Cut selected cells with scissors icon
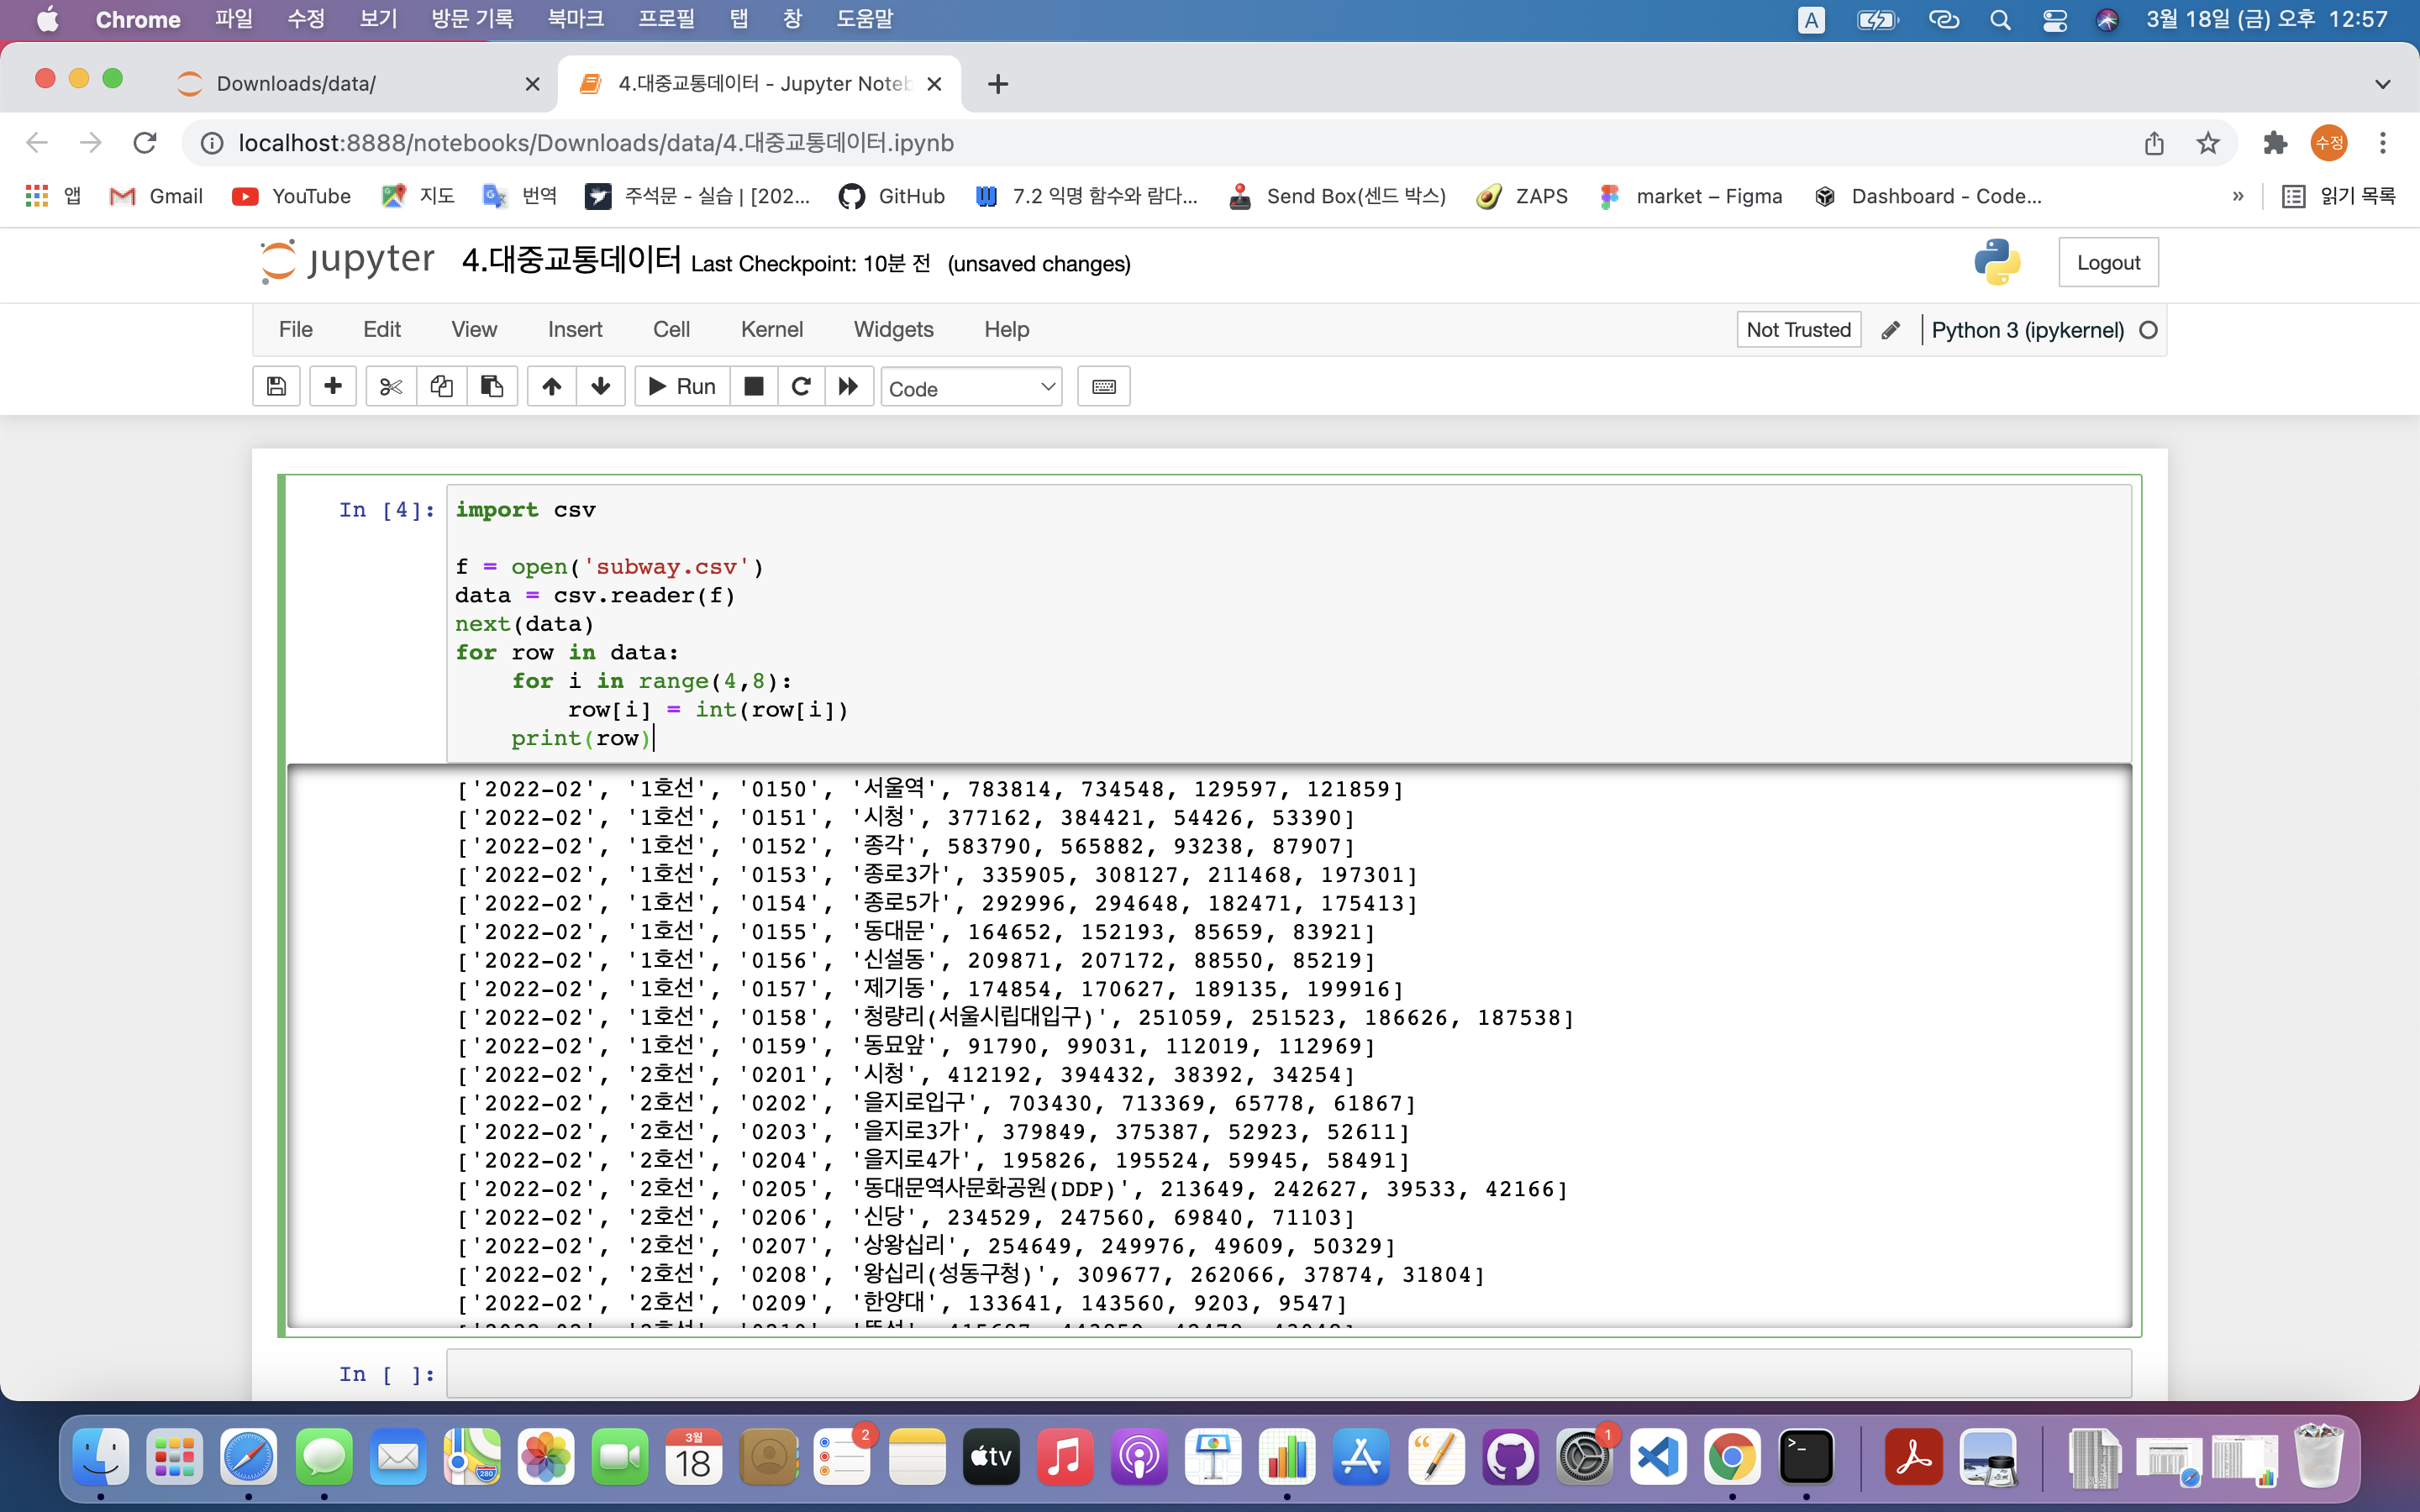The image size is (2420, 1512). click(x=391, y=387)
